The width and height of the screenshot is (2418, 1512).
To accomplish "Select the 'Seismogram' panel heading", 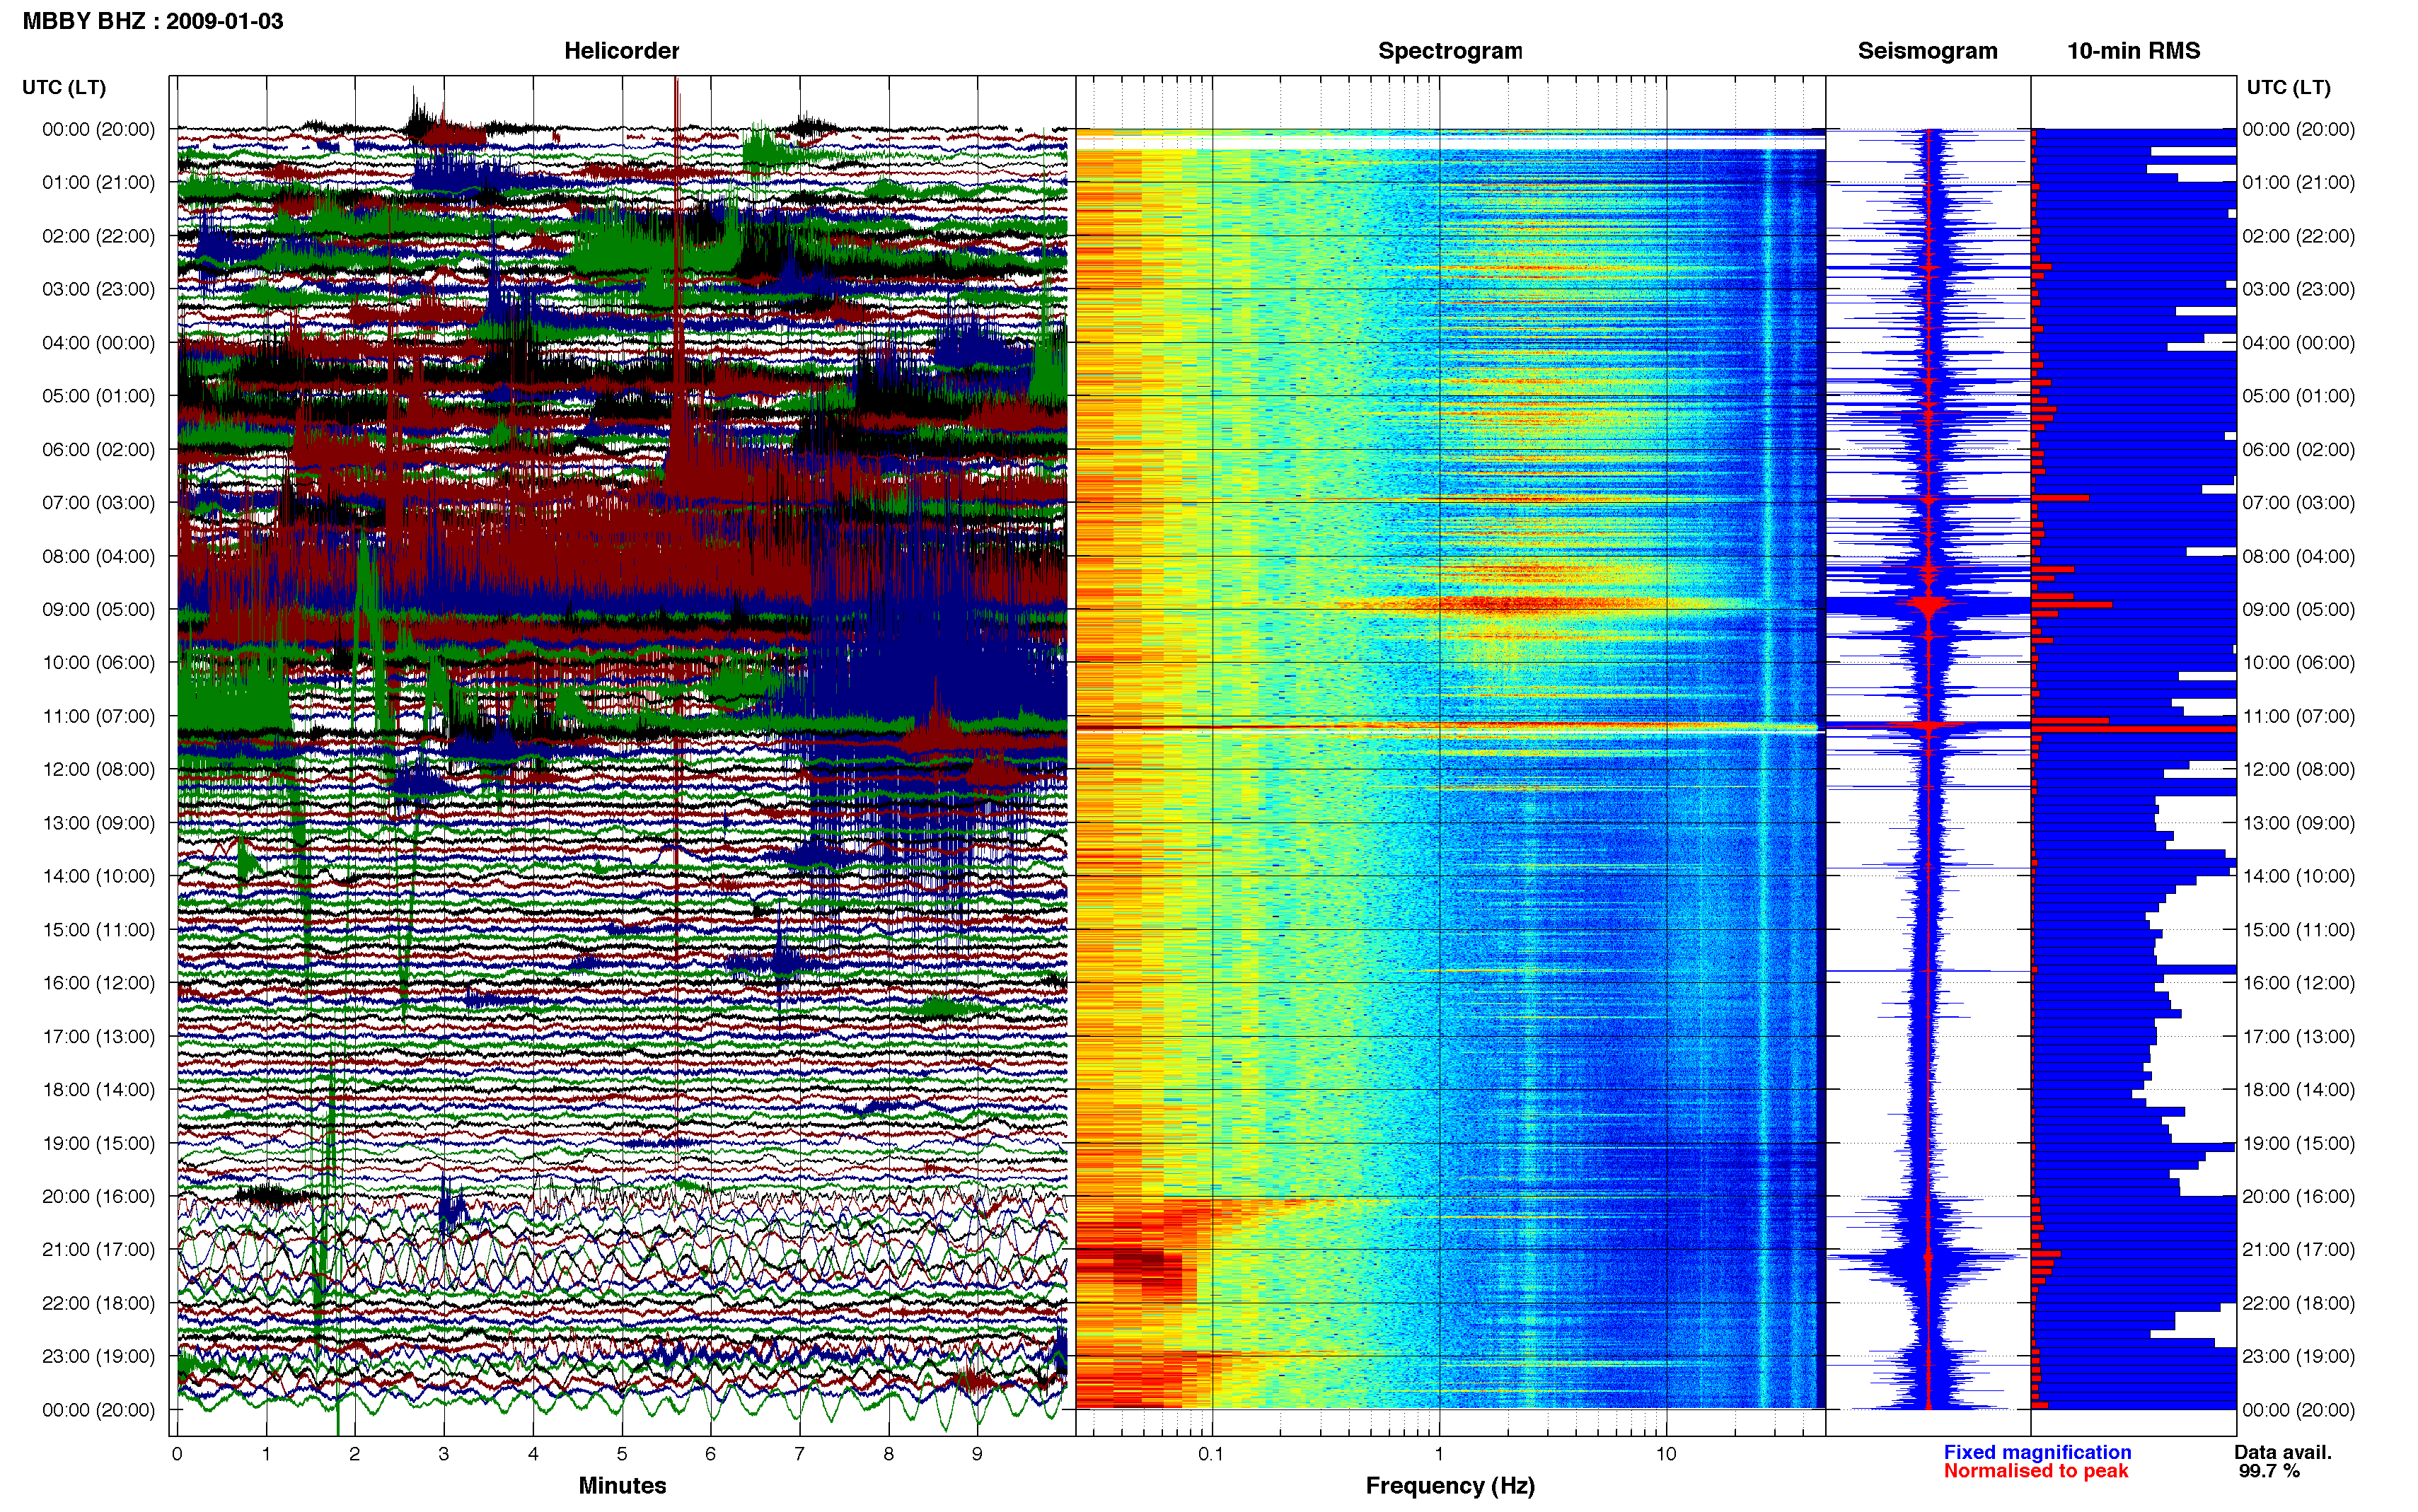I will tap(1927, 51).
